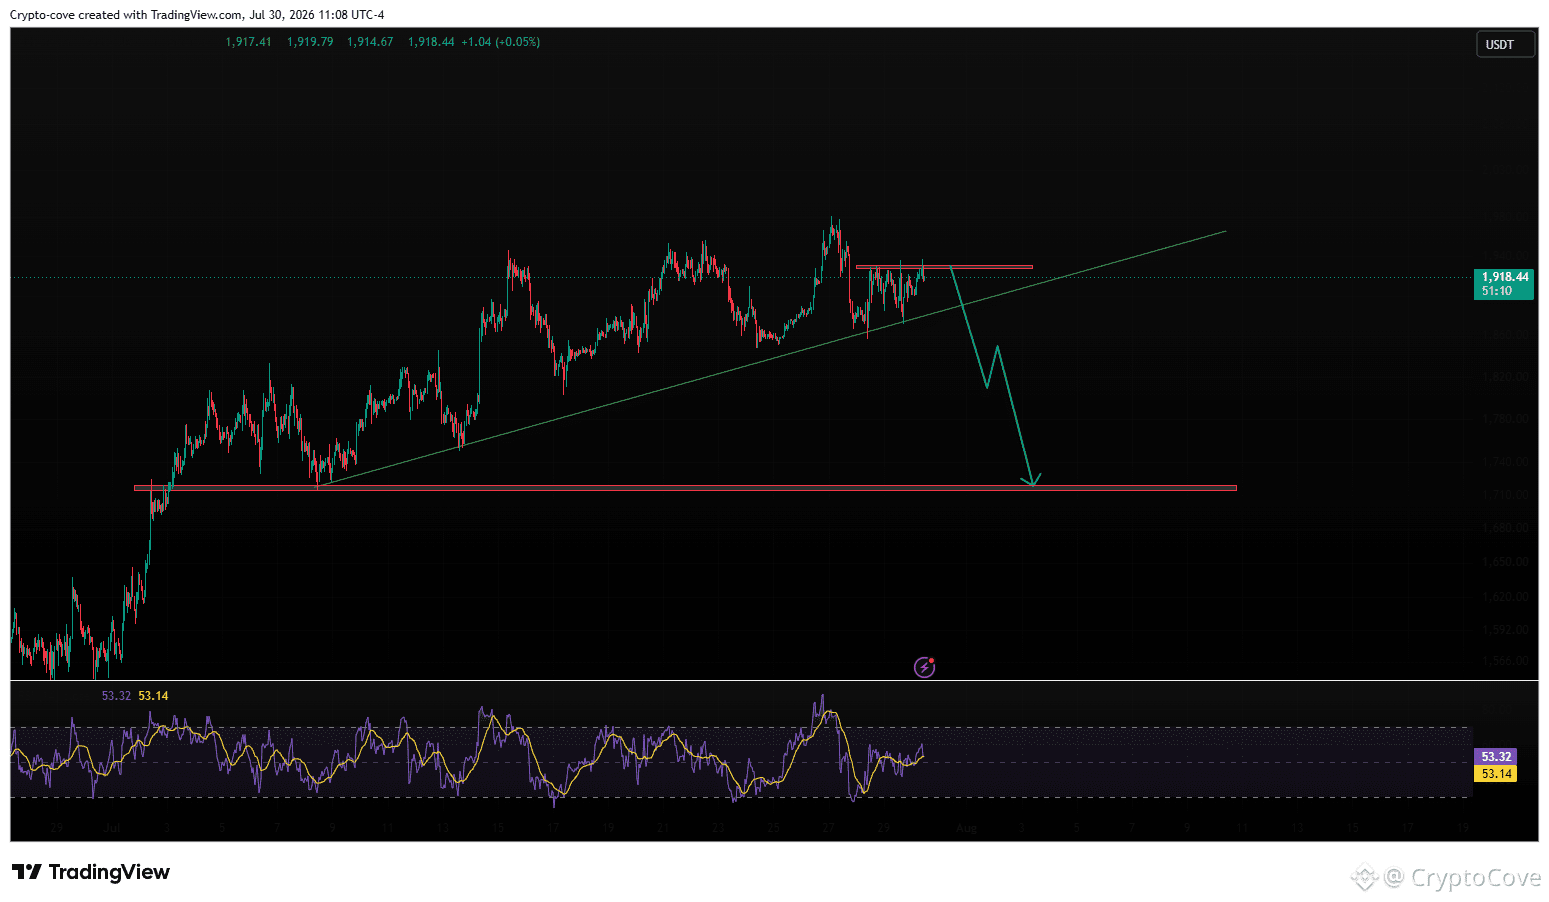Click the purple lightning event icon
The width and height of the screenshot is (1549, 902).
925,667
